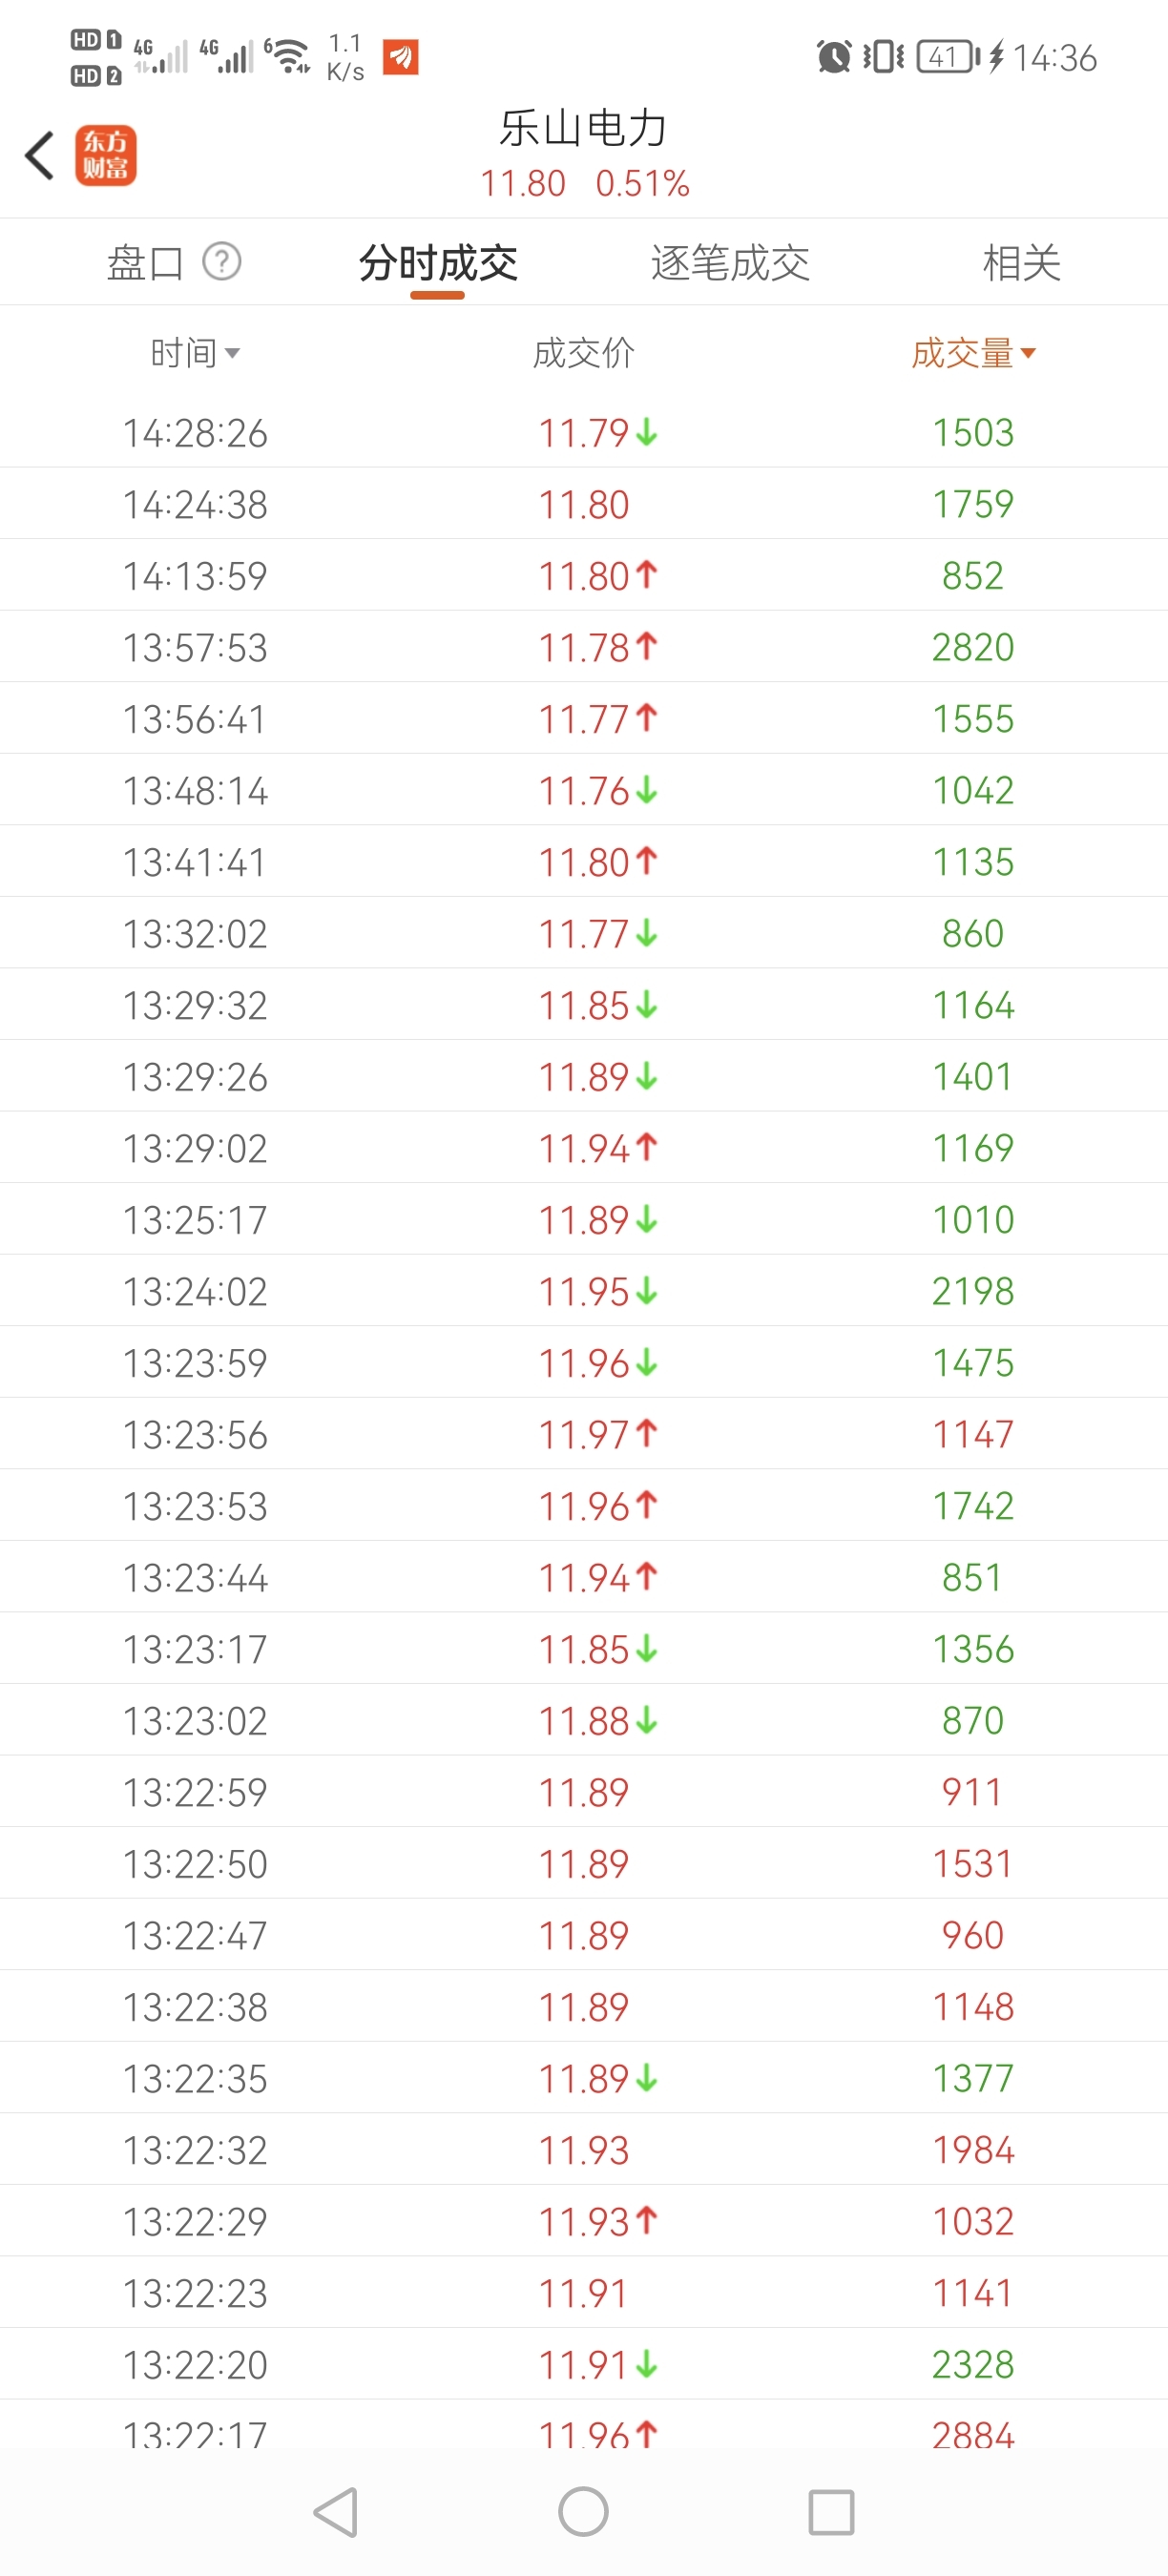Image resolution: width=1168 pixels, height=2576 pixels.
Task: Tap the recent apps square button
Action: point(831,2511)
